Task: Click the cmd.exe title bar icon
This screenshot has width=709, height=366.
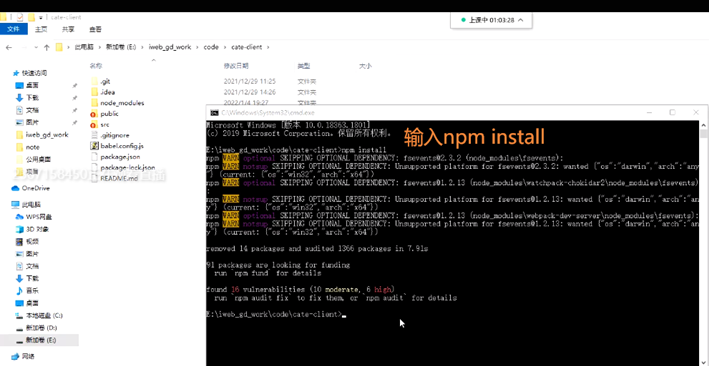Action: pos(215,113)
